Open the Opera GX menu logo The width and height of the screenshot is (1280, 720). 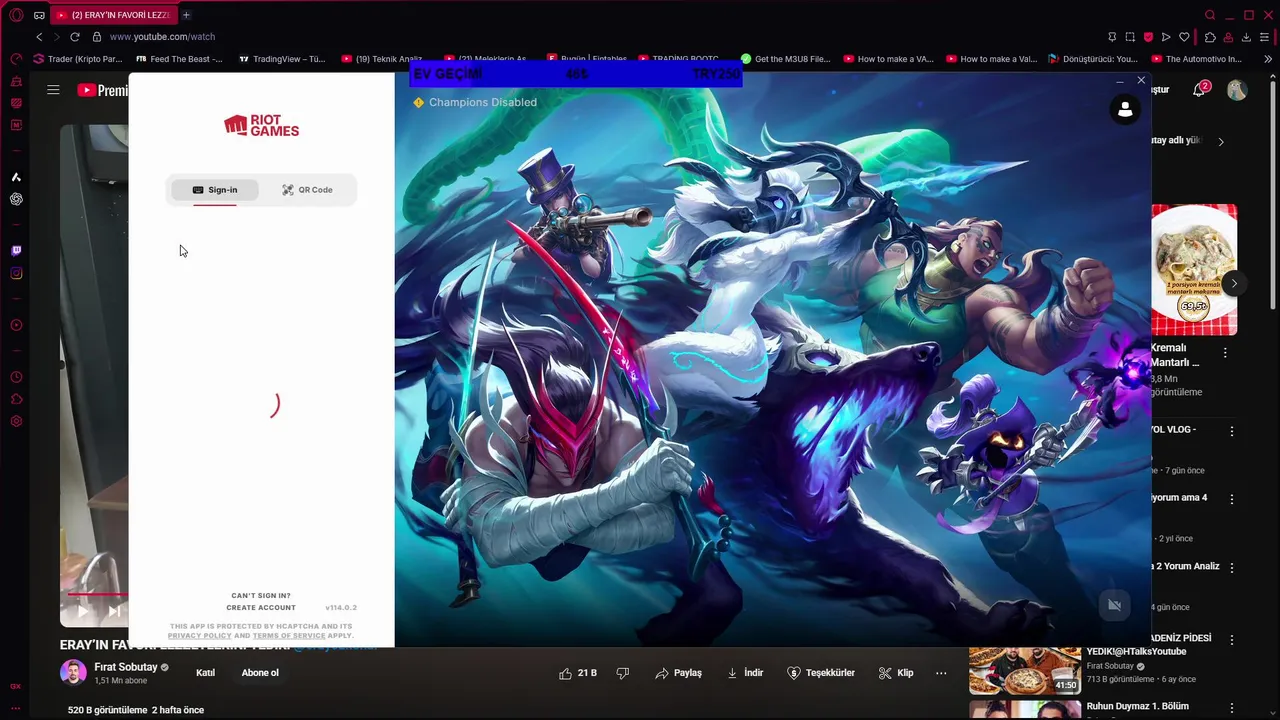pyautogui.click(x=16, y=15)
